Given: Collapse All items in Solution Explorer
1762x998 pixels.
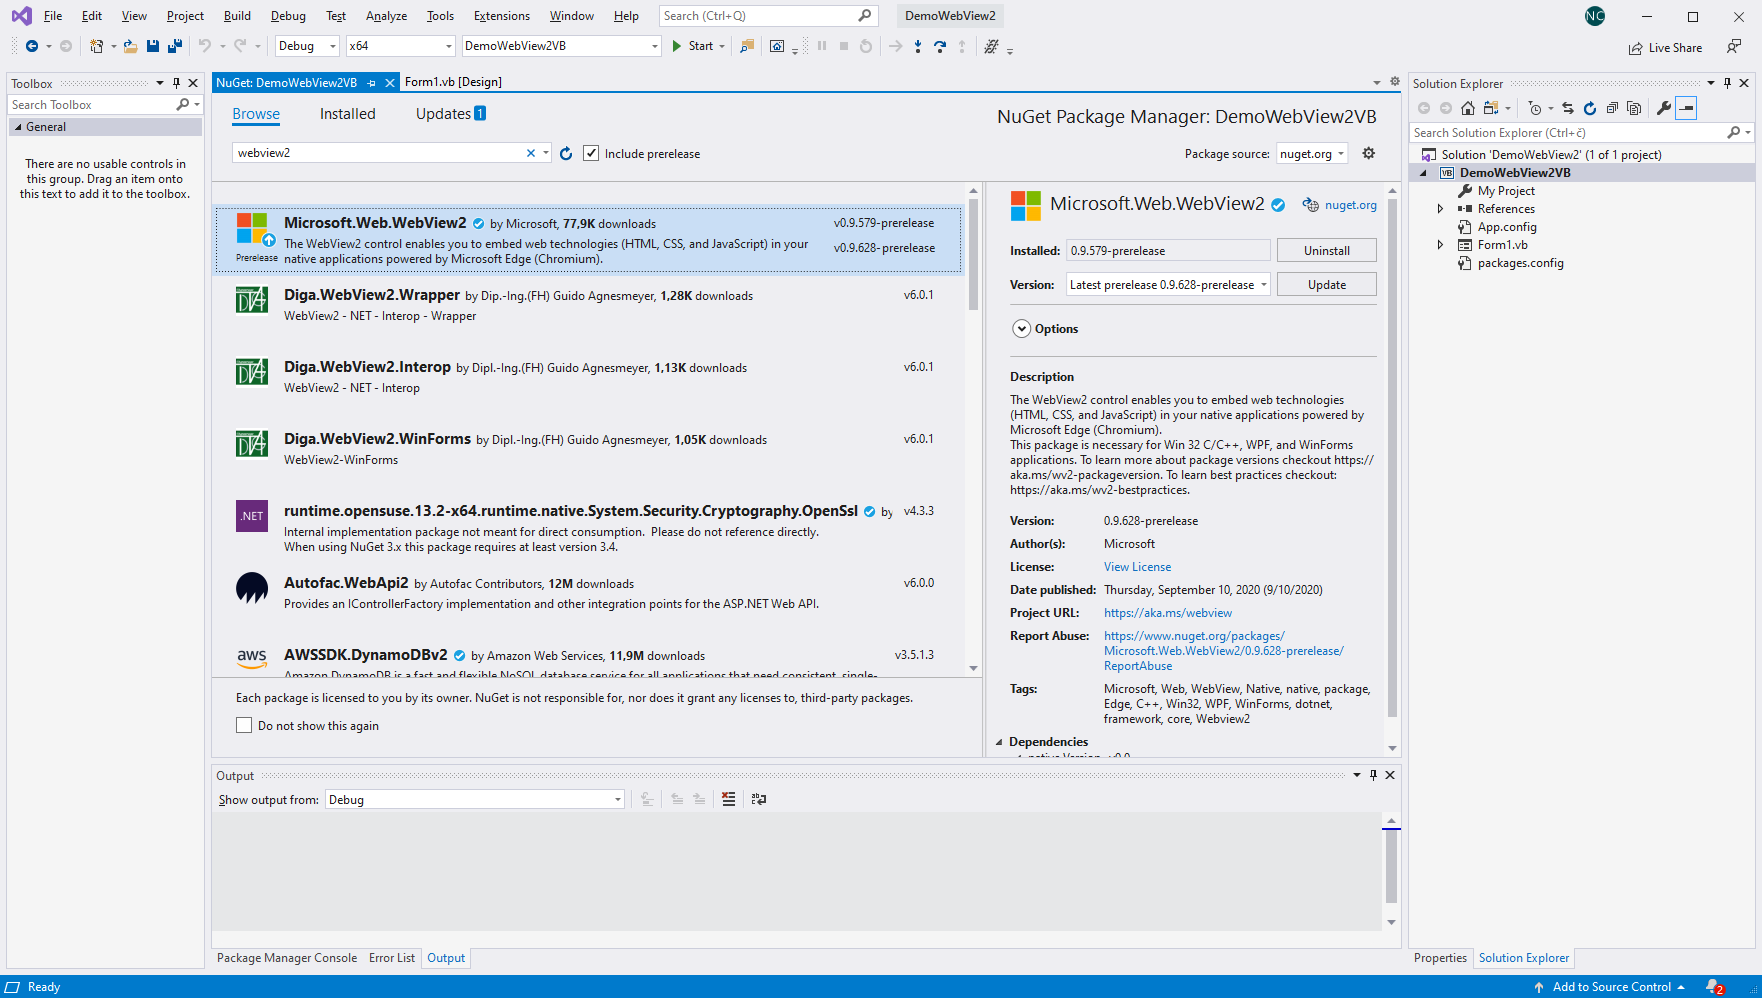Looking at the screenshot, I should tap(1612, 108).
